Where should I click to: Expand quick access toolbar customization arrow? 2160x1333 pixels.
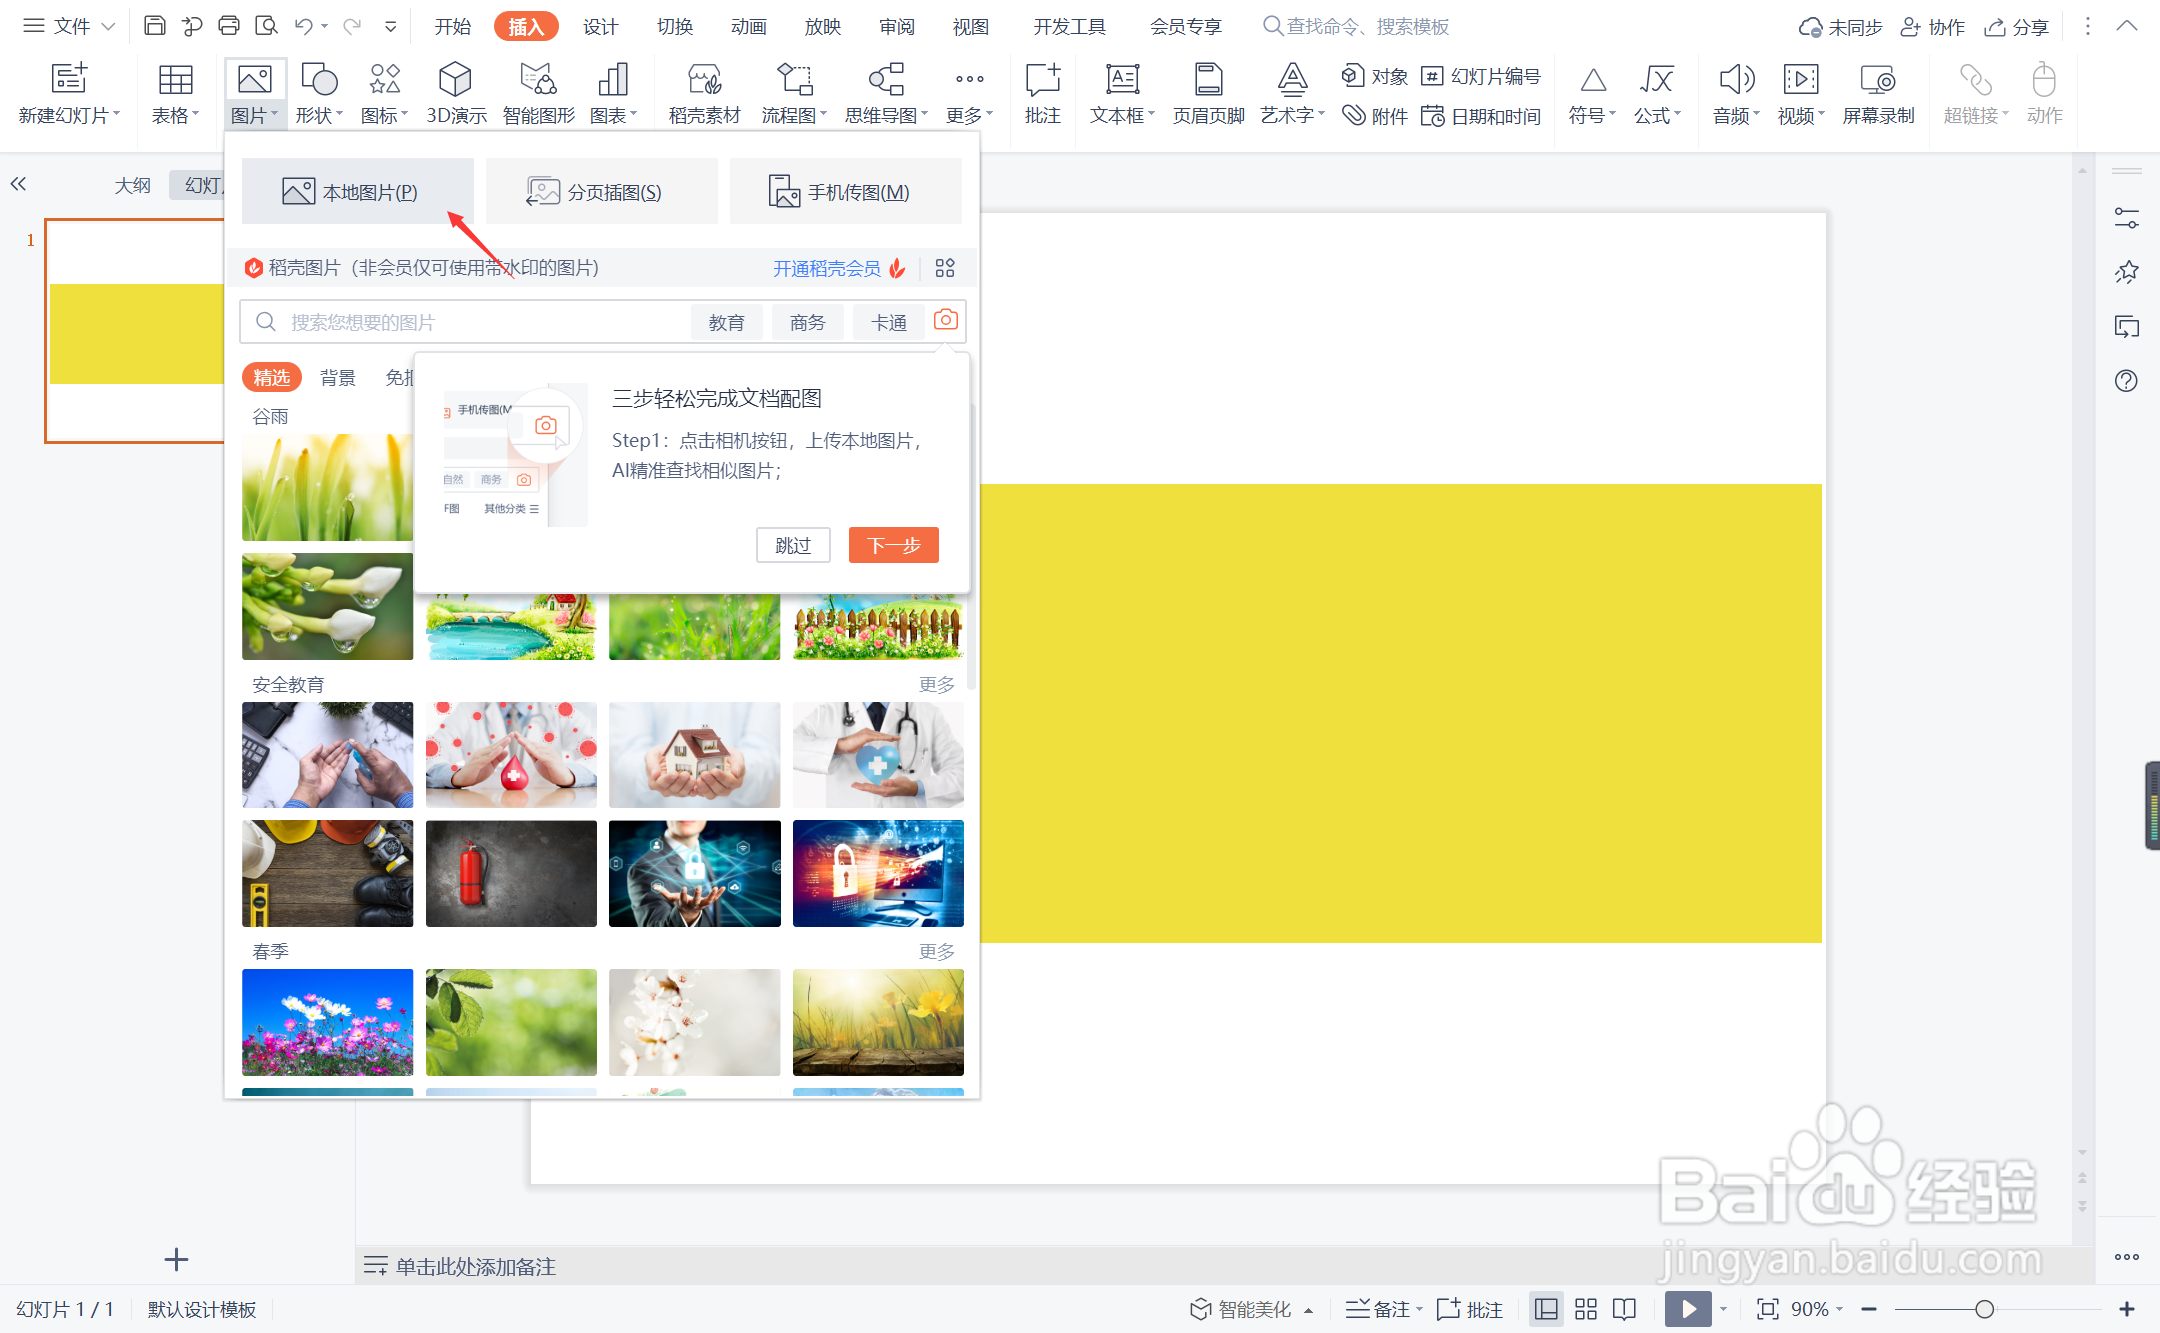coord(391,27)
